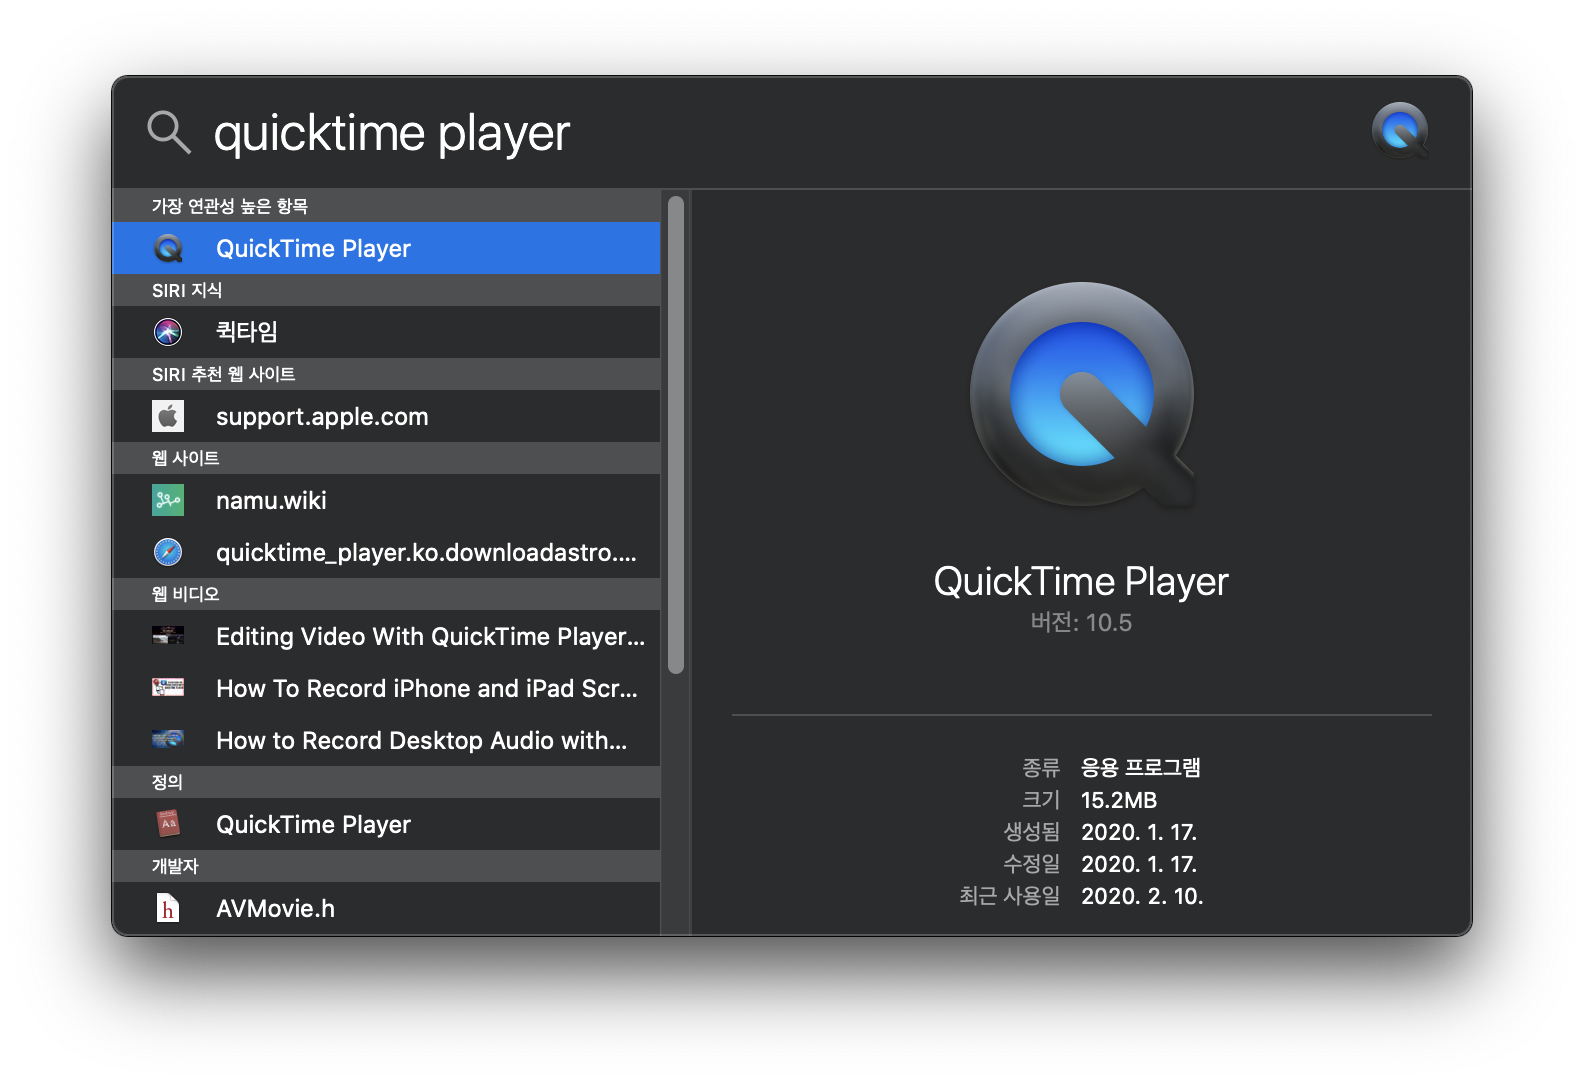Click the 수정일 date value

(x=1139, y=864)
